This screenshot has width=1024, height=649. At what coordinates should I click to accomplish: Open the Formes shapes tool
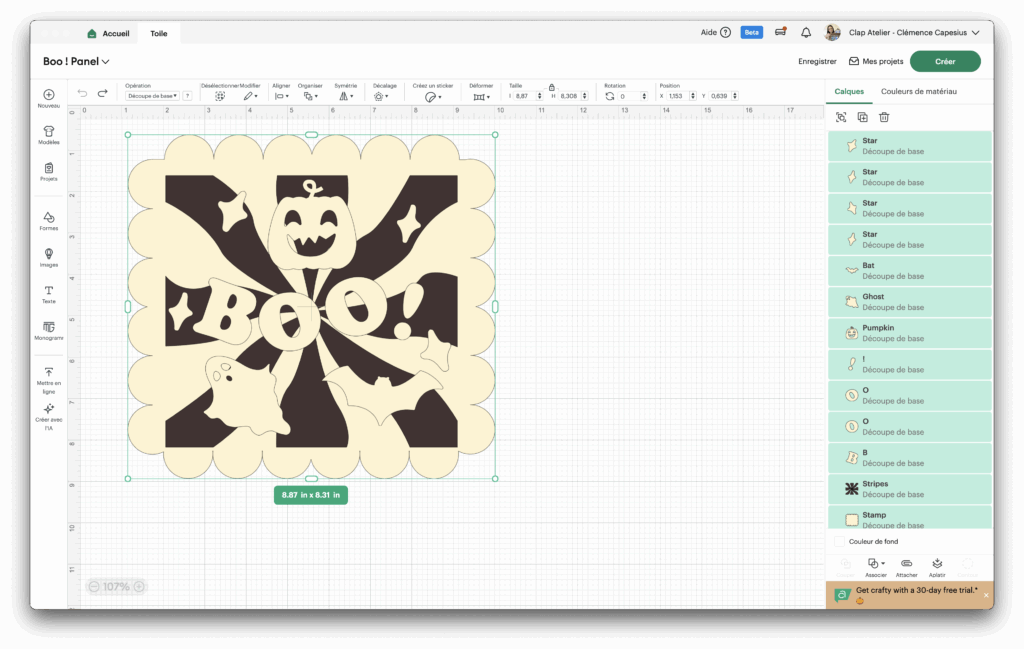(48, 218)
